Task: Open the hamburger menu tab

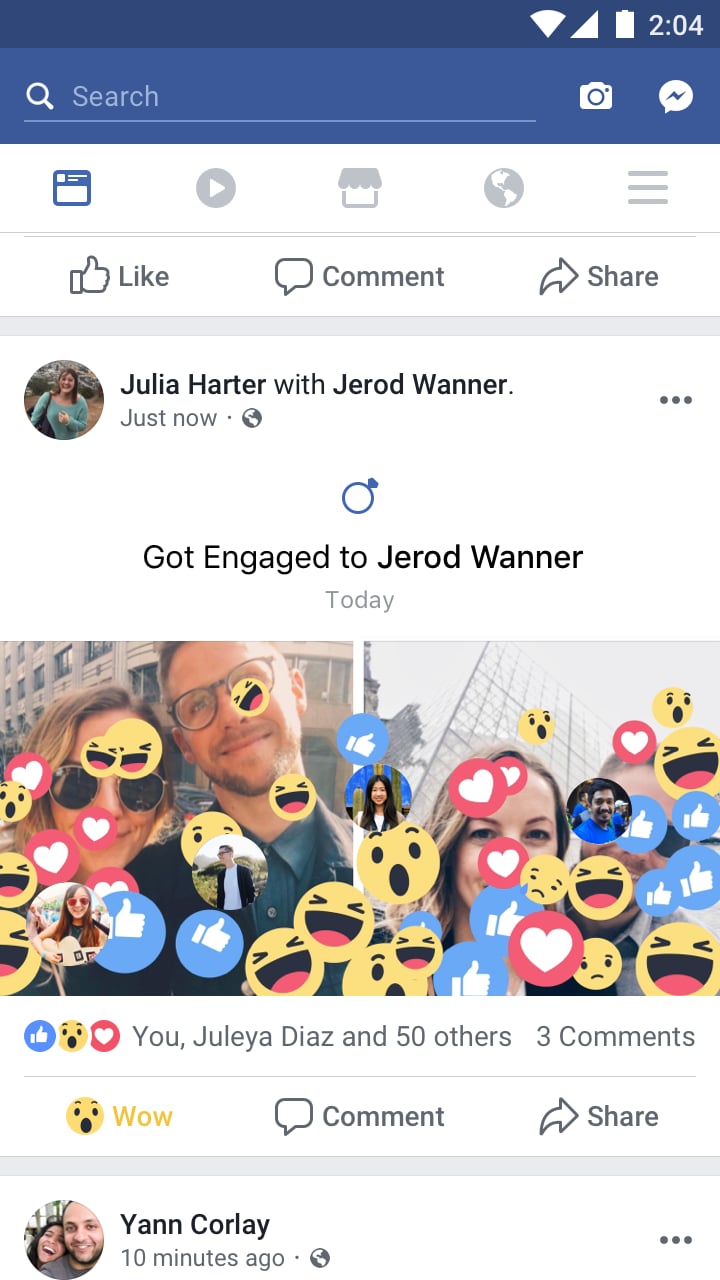Action: pyautogui.click(x=648, y=188)
